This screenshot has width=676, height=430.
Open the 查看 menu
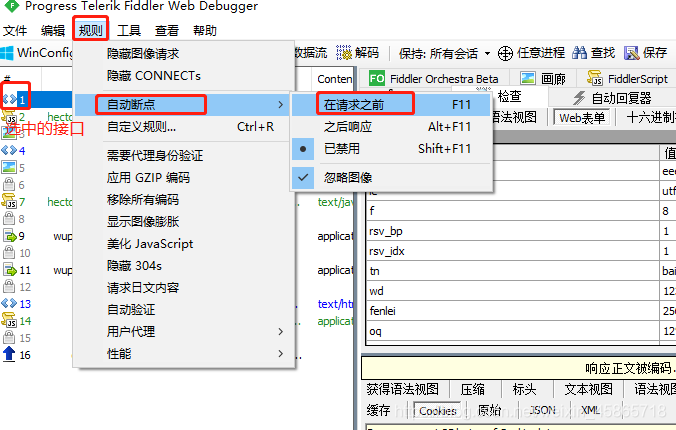coord(166,30)
